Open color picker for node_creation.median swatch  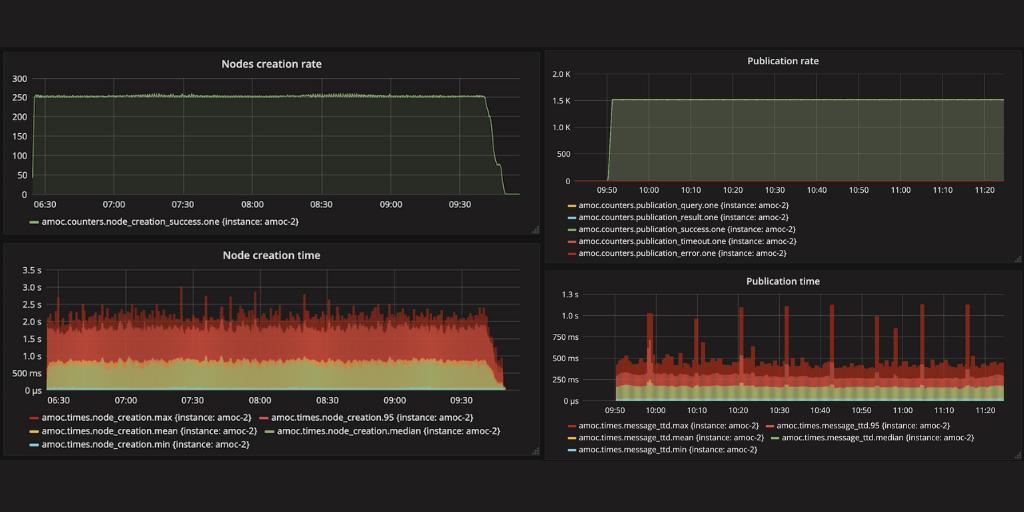pyautogui.click(x=272, y=432)
